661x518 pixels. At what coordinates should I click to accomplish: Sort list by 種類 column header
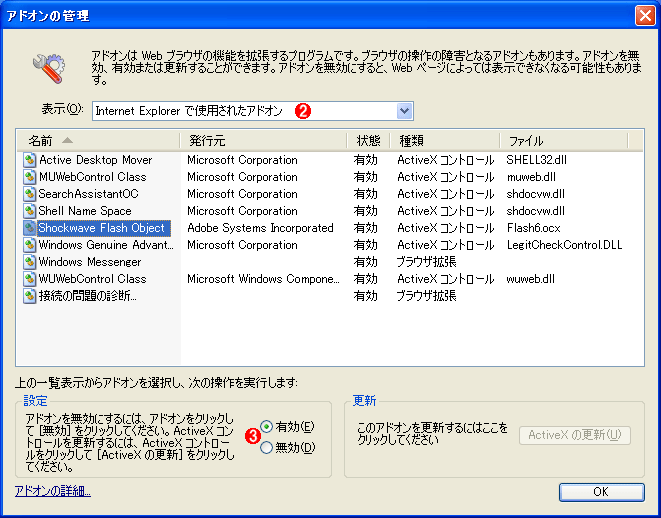point(445,141)
